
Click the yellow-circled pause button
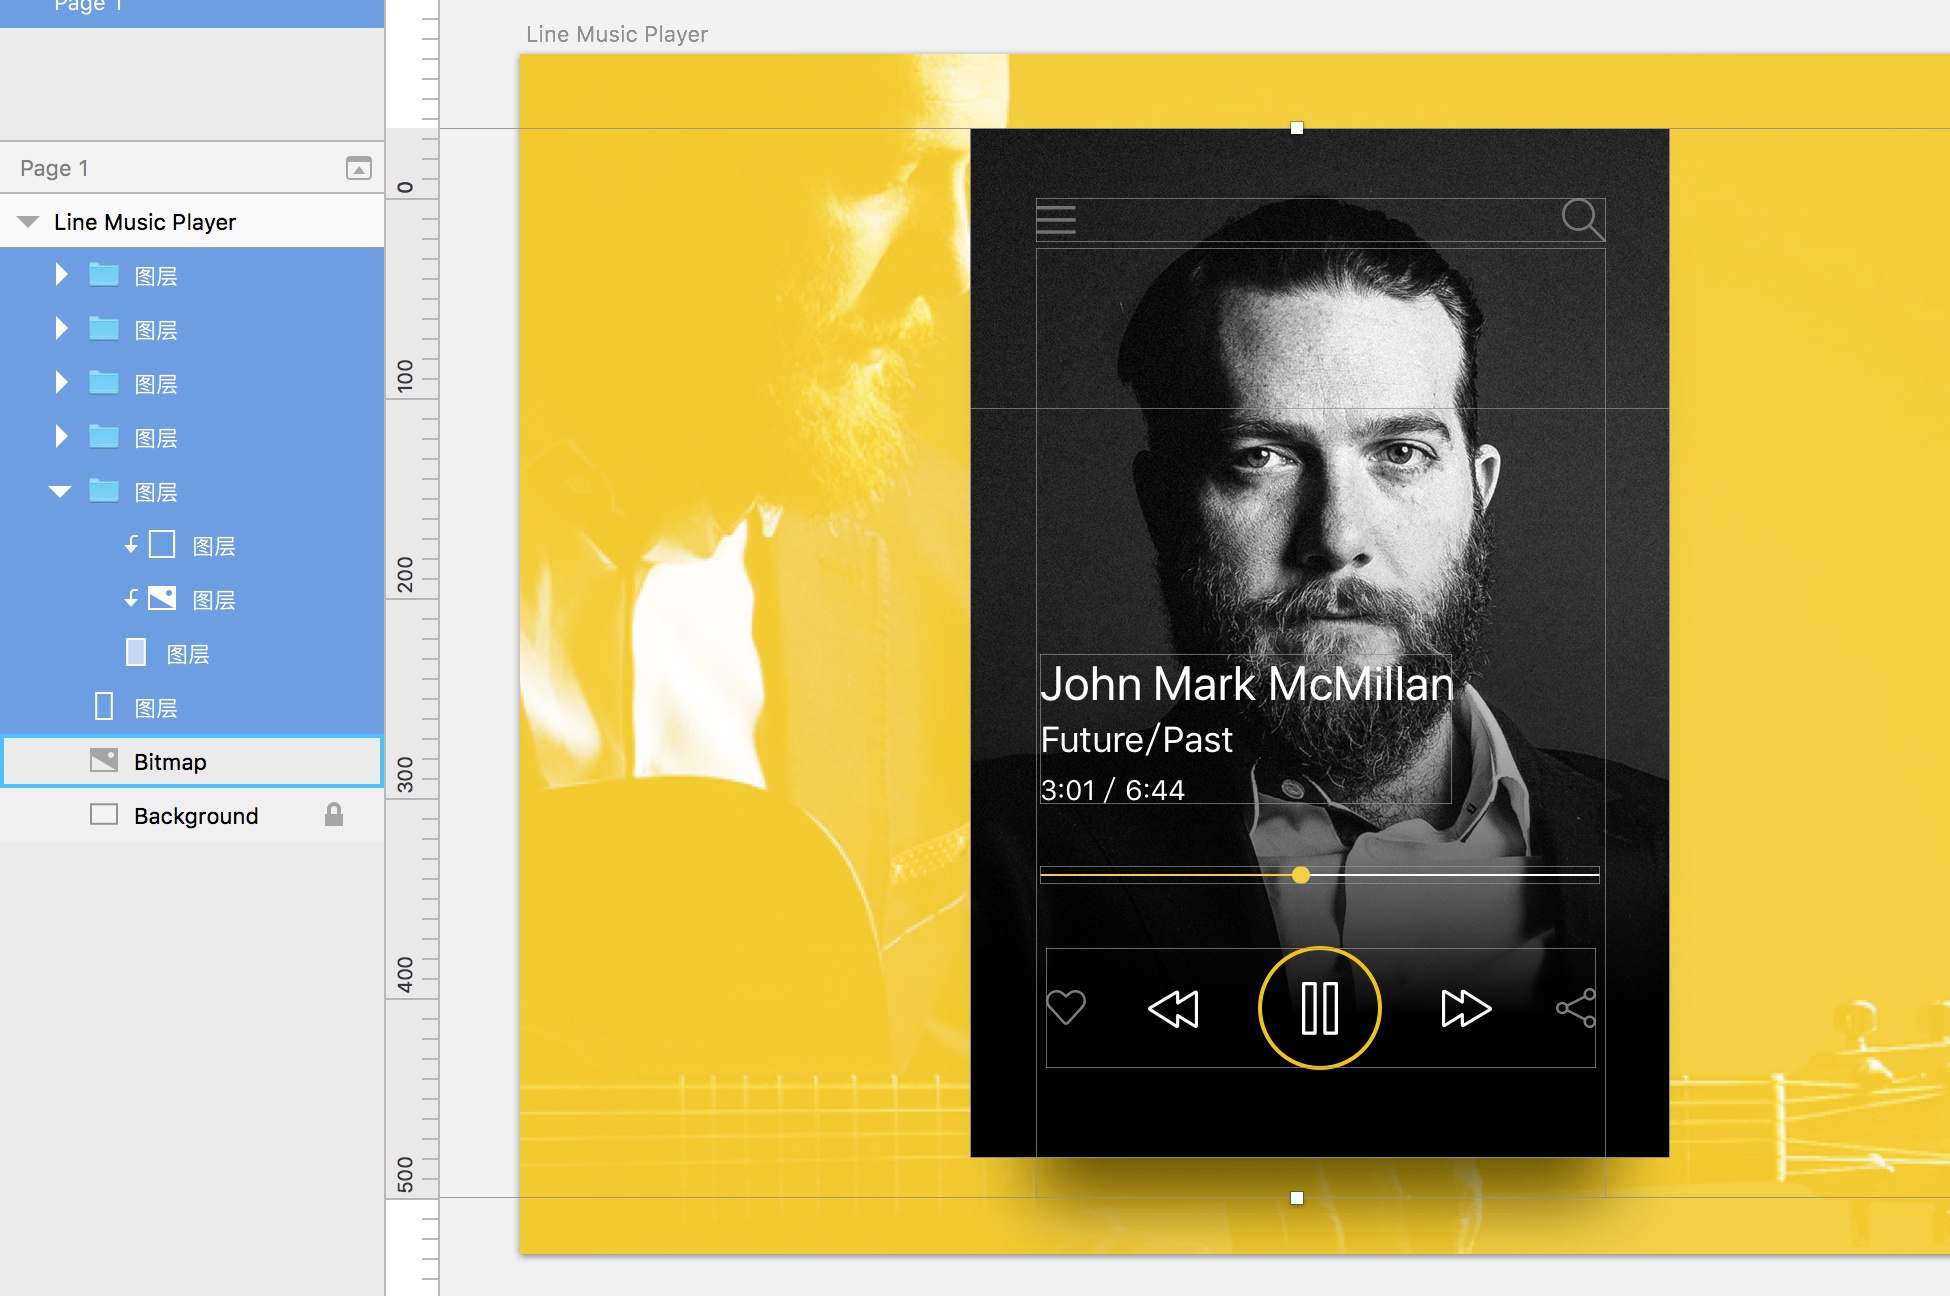click(1320, 1008)
